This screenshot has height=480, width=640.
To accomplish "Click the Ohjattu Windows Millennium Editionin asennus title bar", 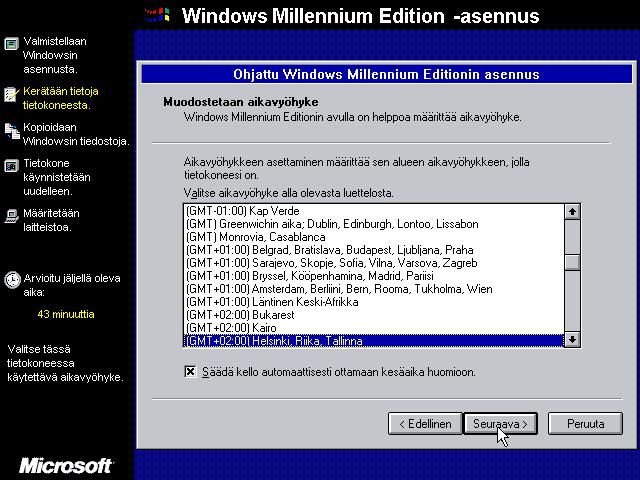I will point(386,74).
